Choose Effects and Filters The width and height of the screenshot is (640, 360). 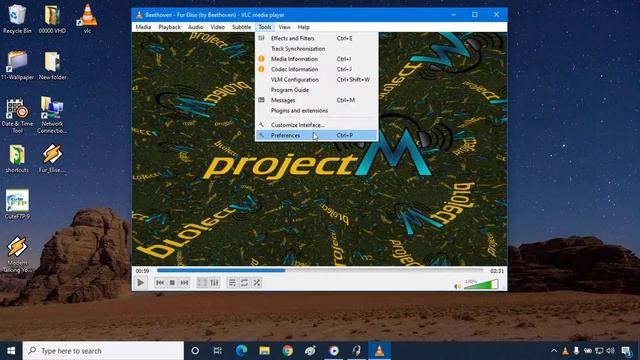(316, 38)
